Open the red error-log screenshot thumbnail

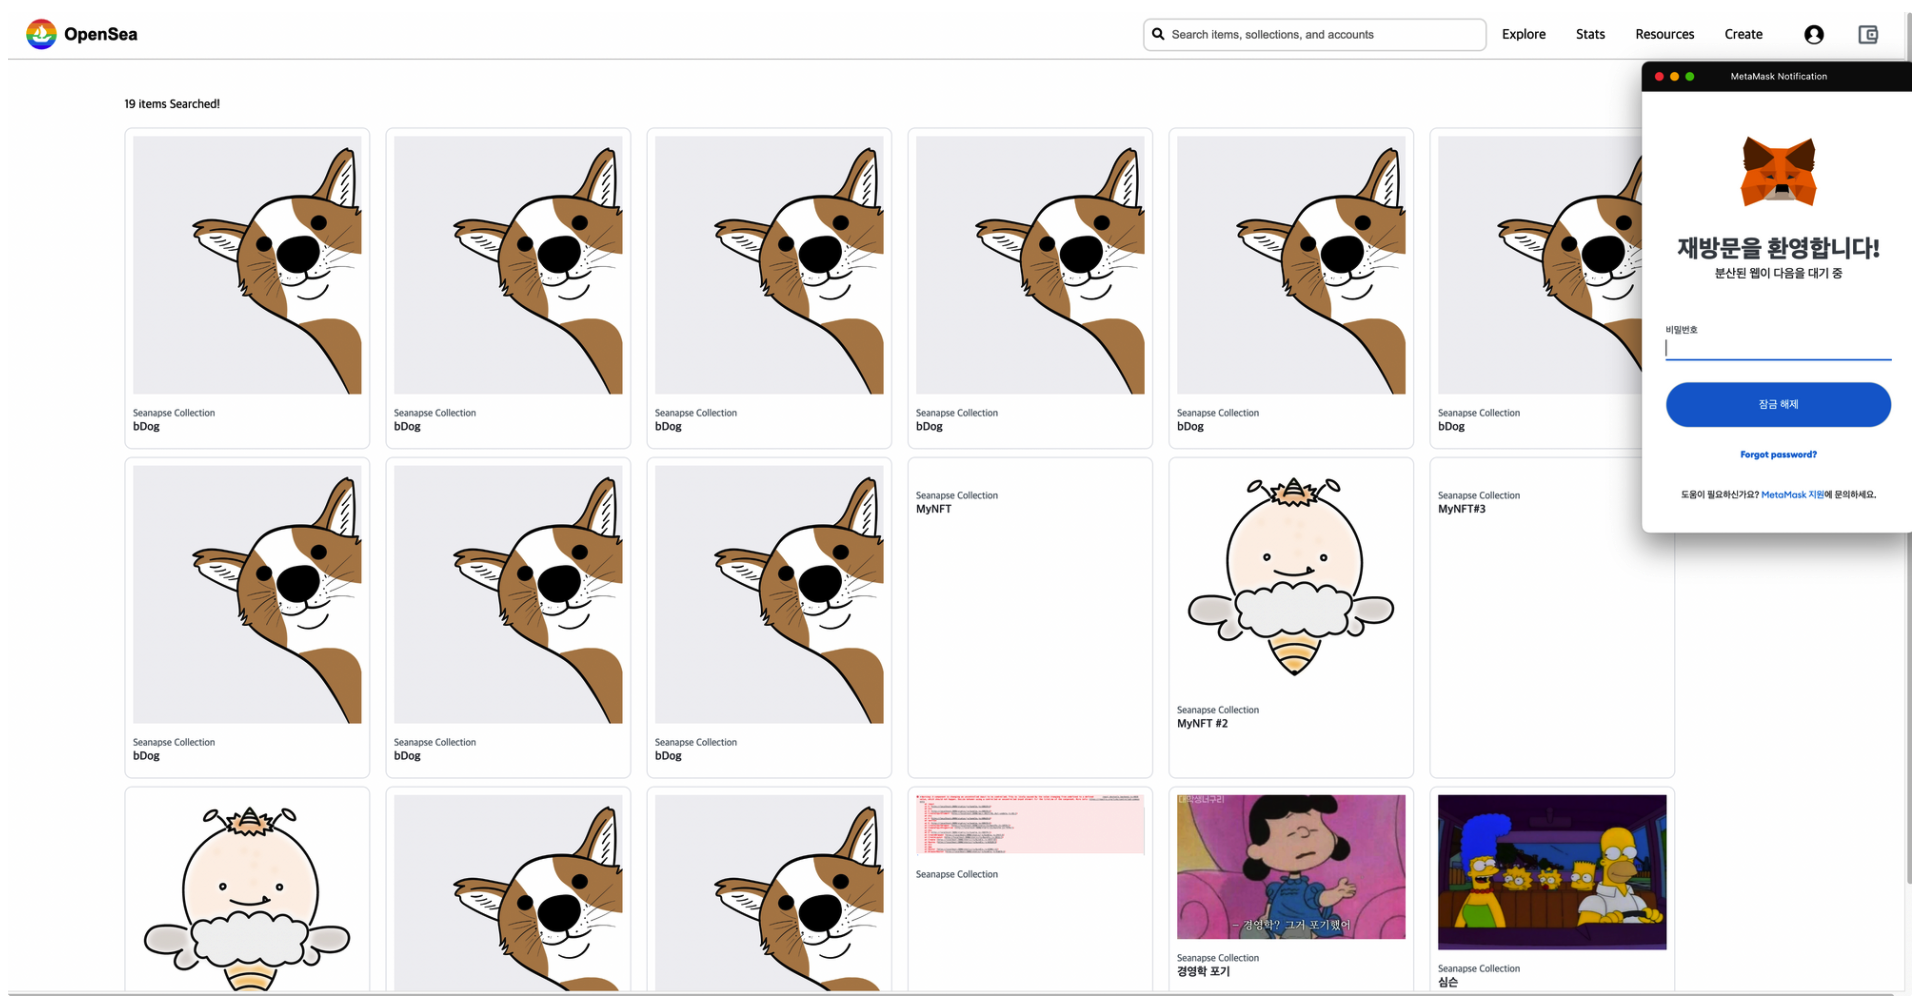point(1029,825)
